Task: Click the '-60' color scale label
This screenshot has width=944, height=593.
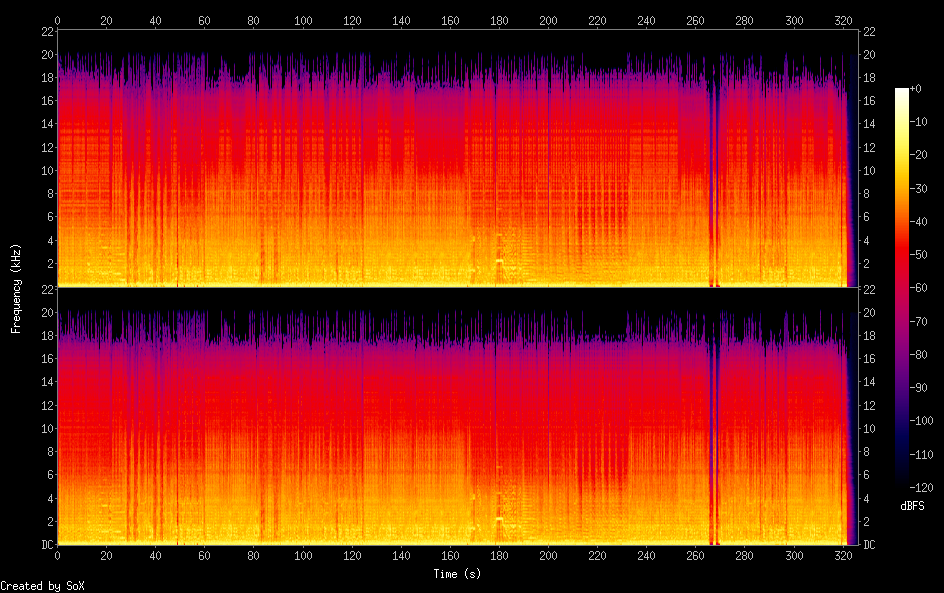Action: (x=919, y=288)
